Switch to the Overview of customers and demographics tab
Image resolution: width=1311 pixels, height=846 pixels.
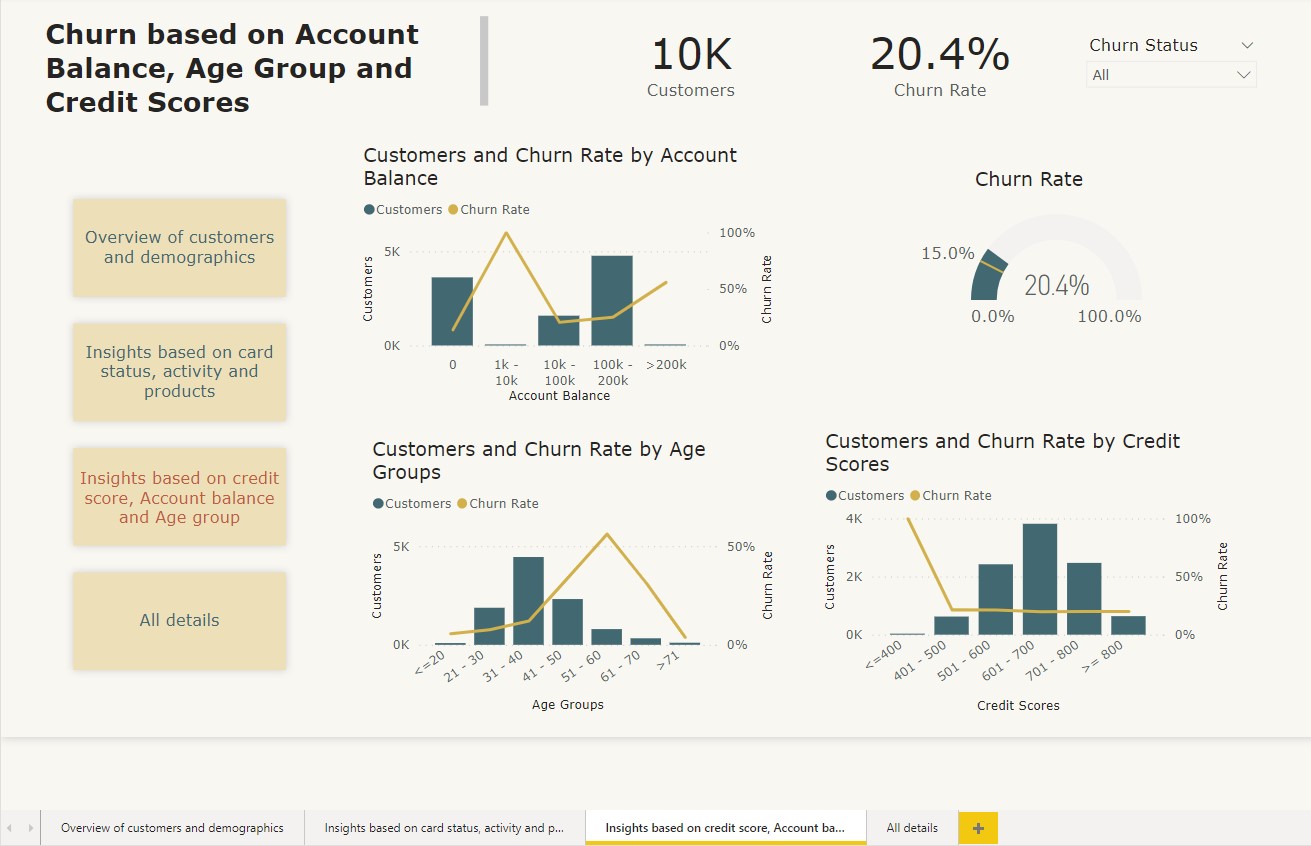tap(171, 827)
